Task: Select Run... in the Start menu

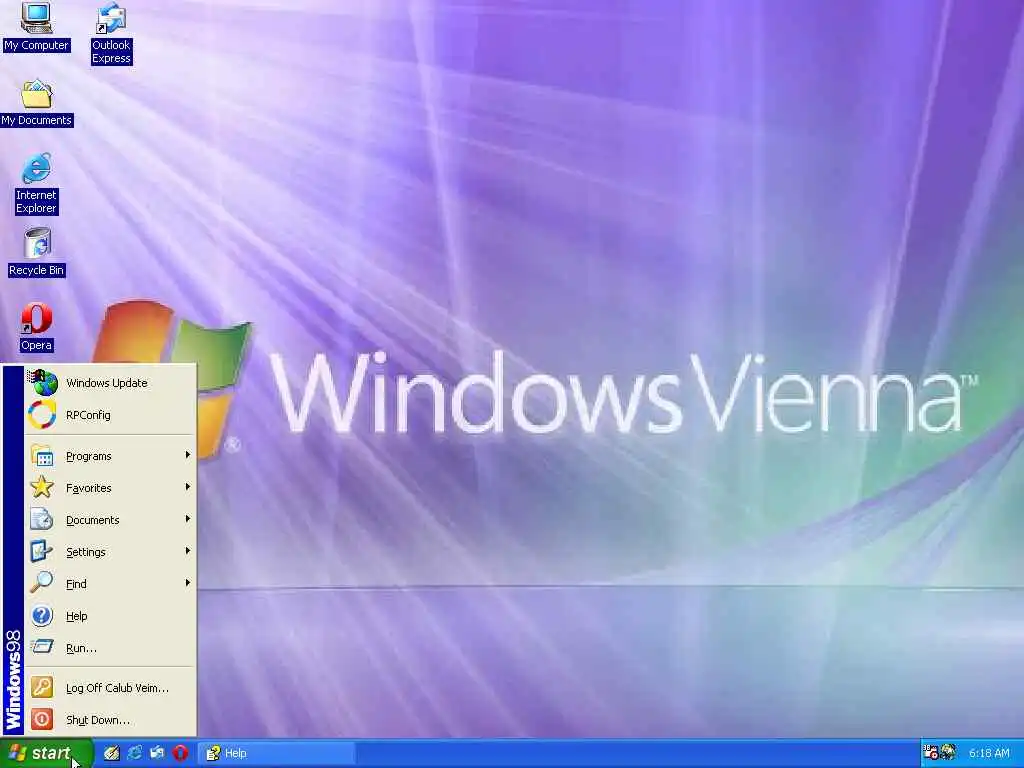Action: 110,648
